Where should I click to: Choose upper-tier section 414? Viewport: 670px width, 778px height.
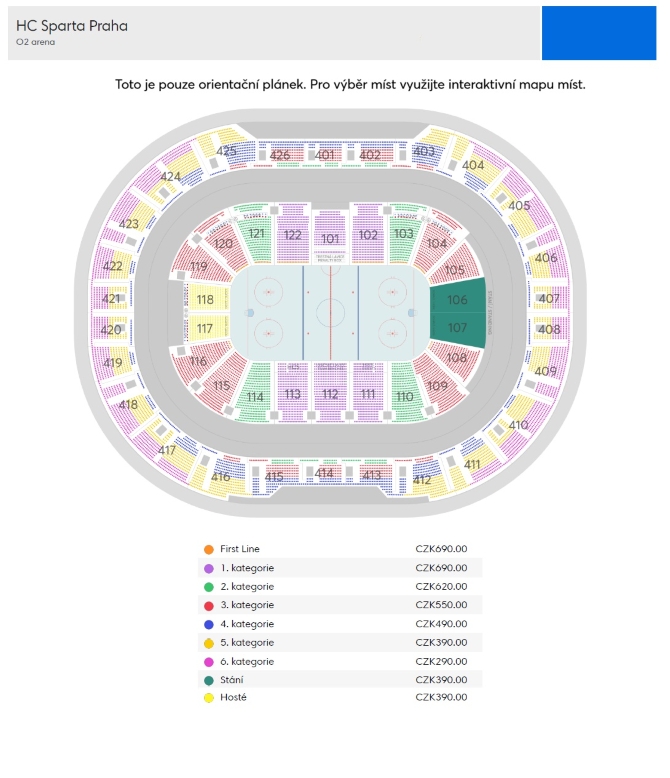pyautogui.click(x=325, y=473)
